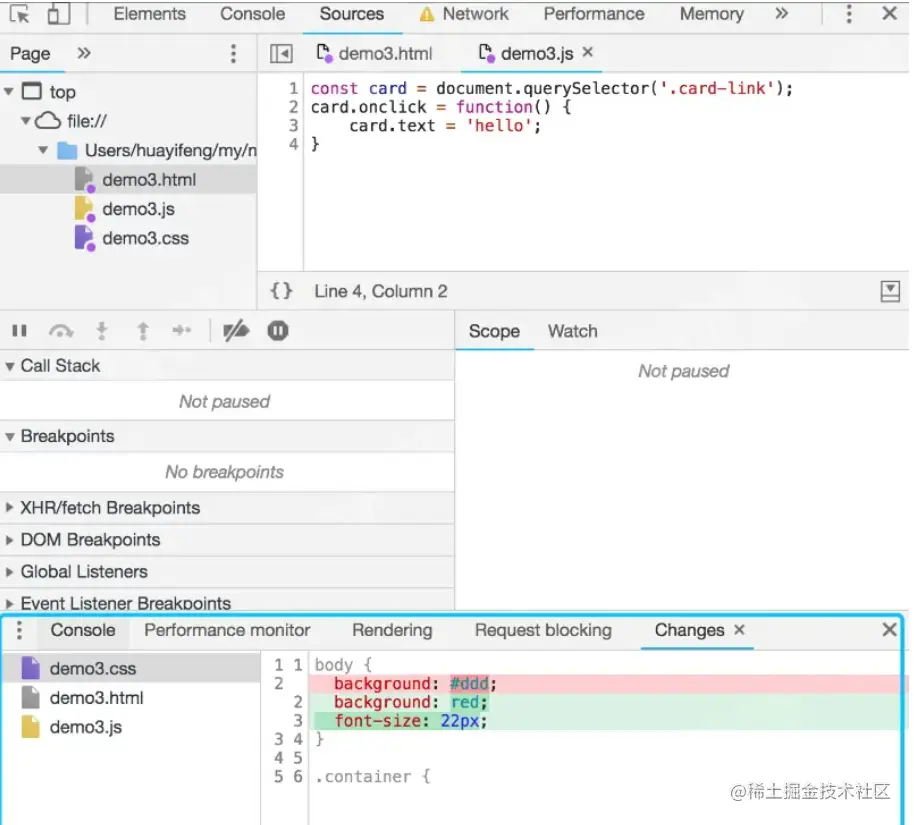Close the Changes drawer tab

tap(739, 630)
